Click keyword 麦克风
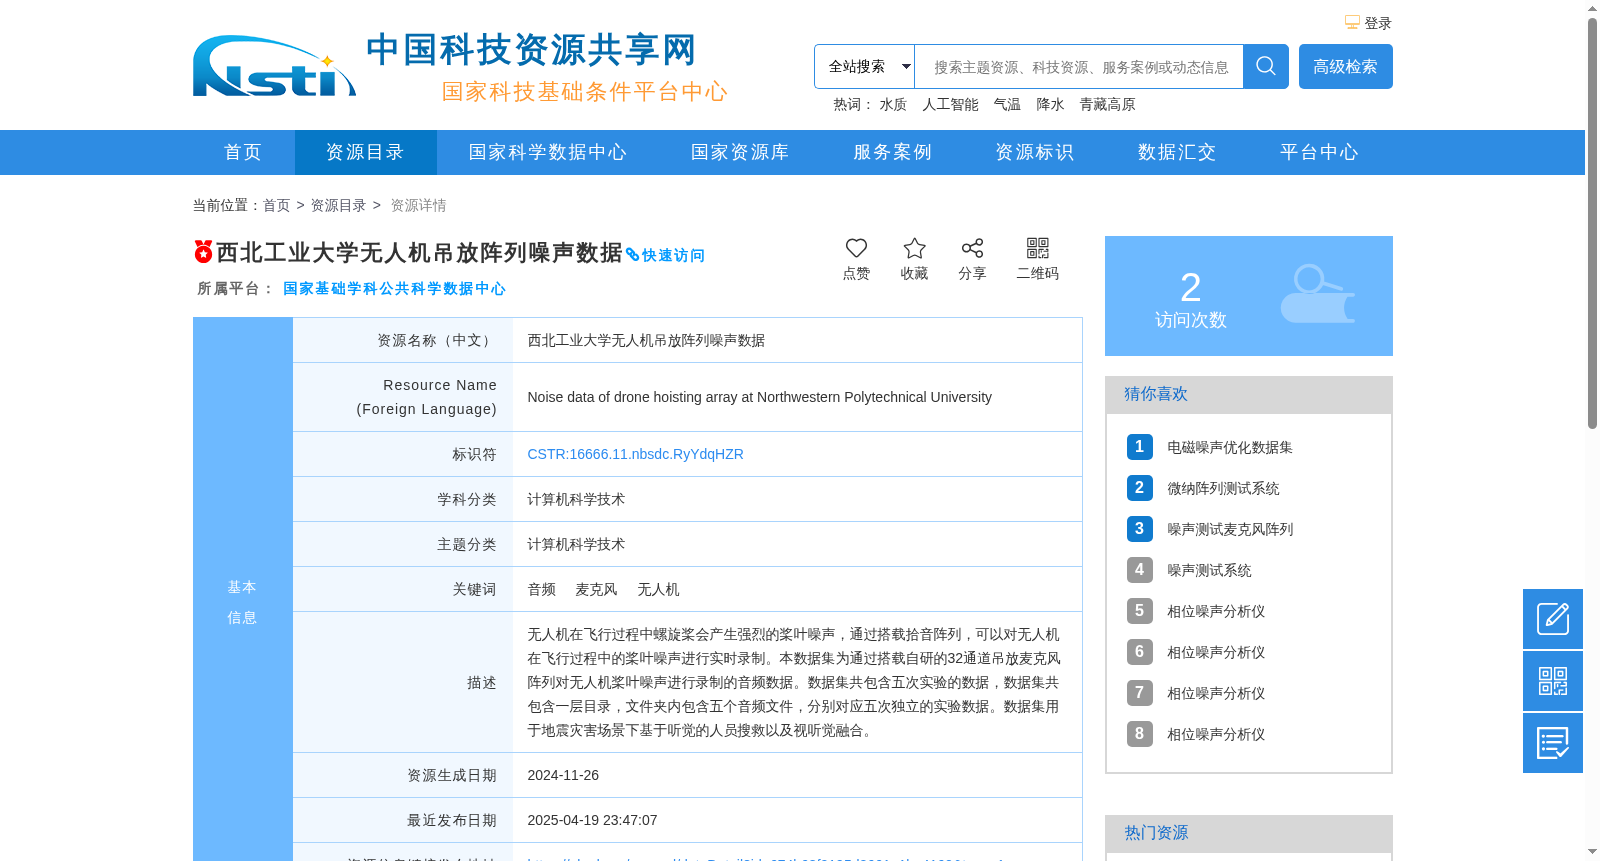 (x=596, y=589)
